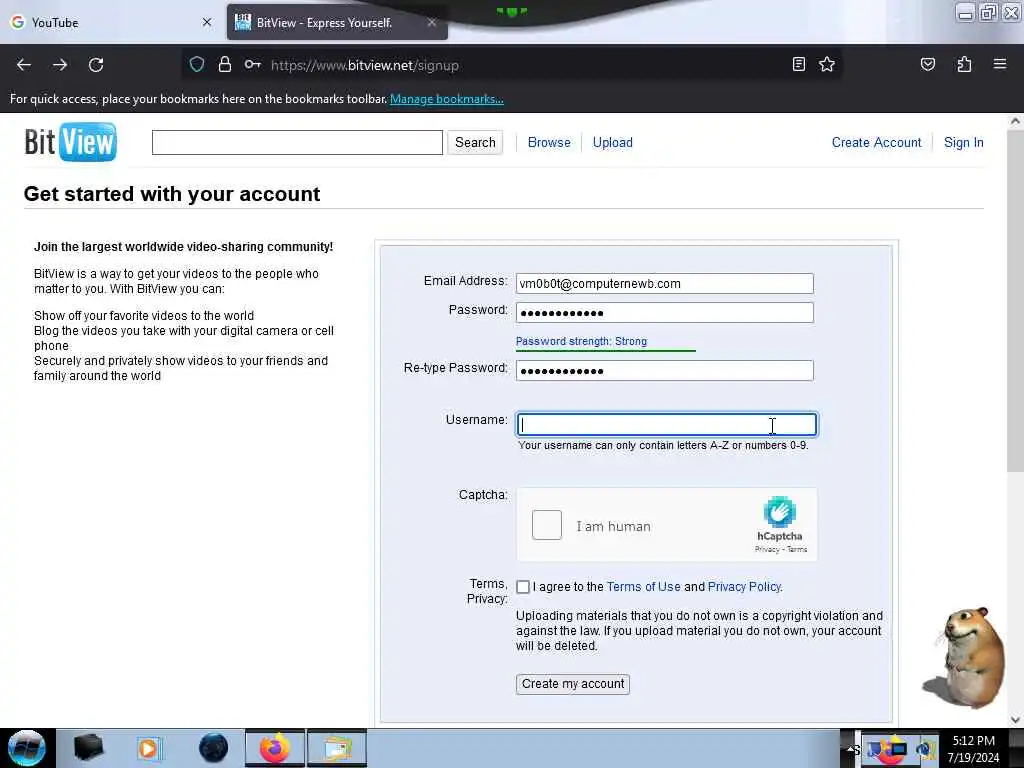
Task: Click the Create my account button
Action: coord(573,684)
